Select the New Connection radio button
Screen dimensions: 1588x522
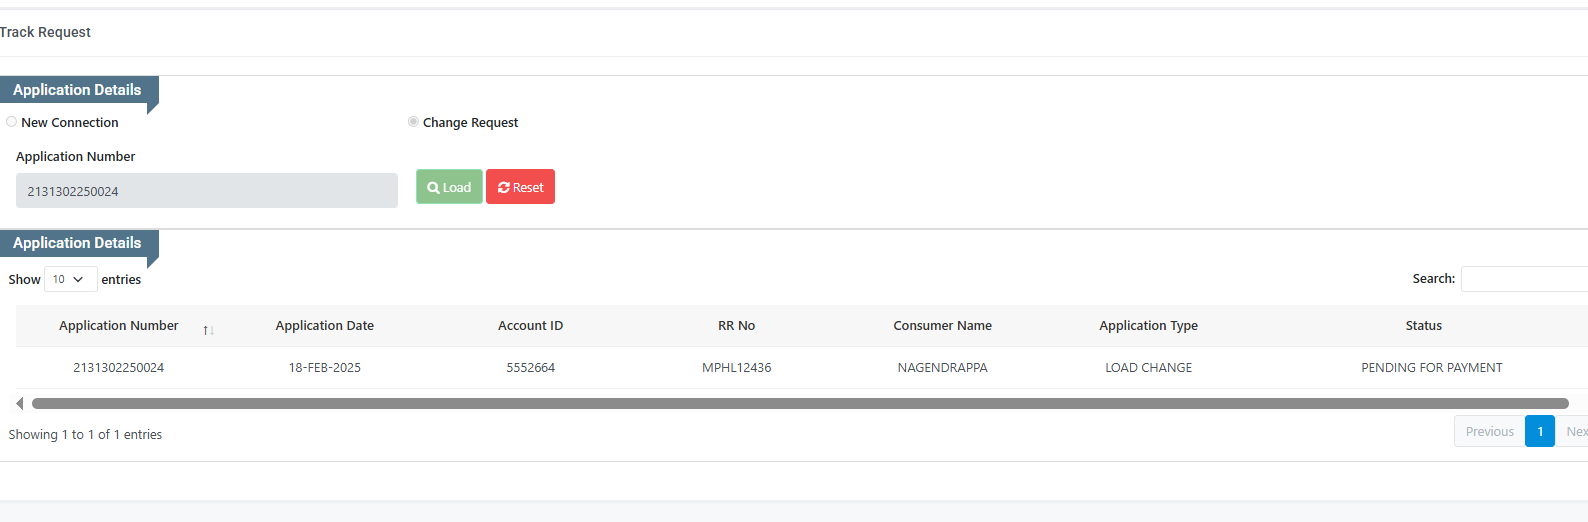tap(12, 122)
